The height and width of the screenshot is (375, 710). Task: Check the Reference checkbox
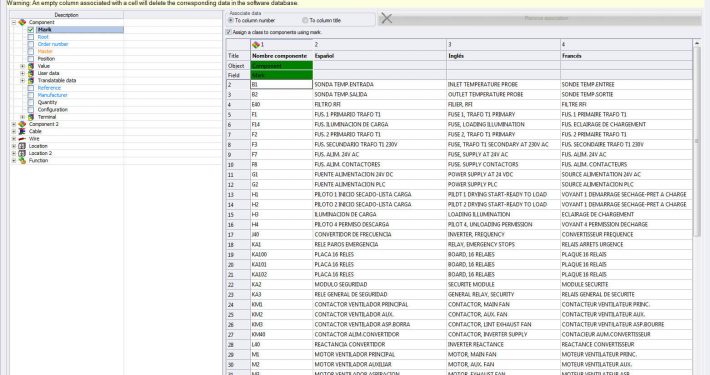point(31,88)
